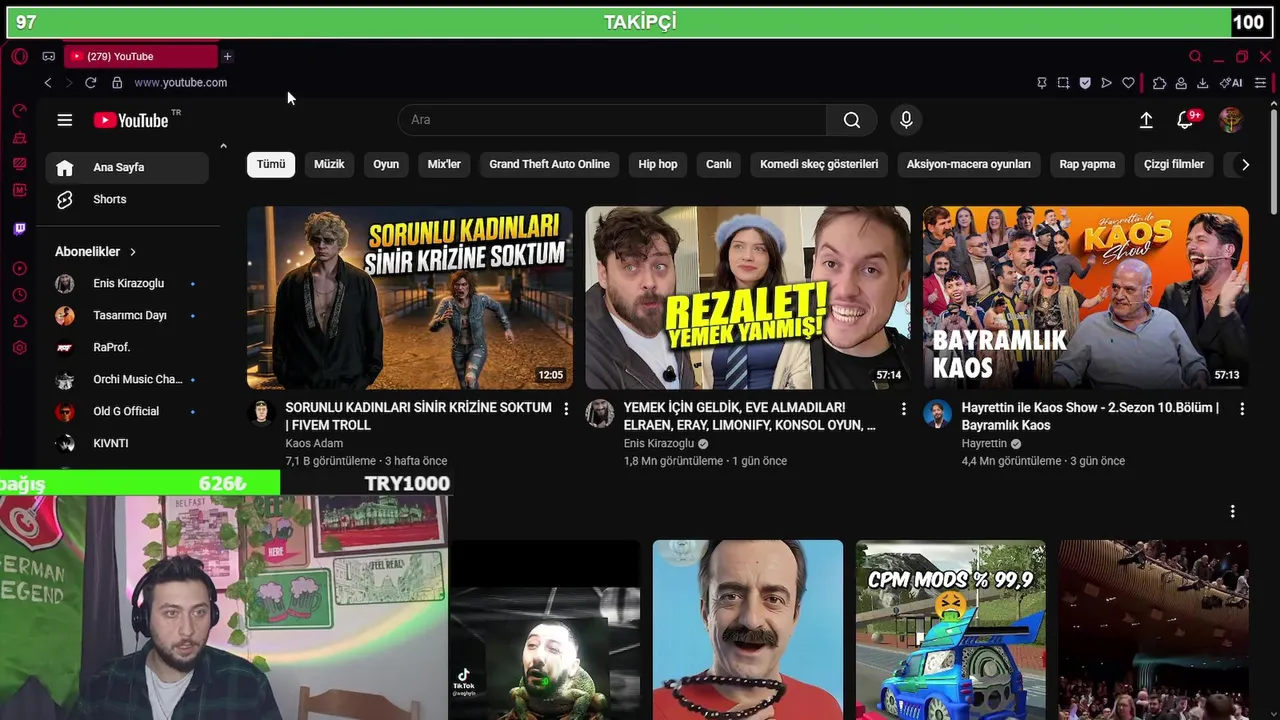Image resolution: width=1280 pixels, height=720 pixels.
Task: Open SORUNLU KADINLARI video thumbnail
Action: point(410,298)
